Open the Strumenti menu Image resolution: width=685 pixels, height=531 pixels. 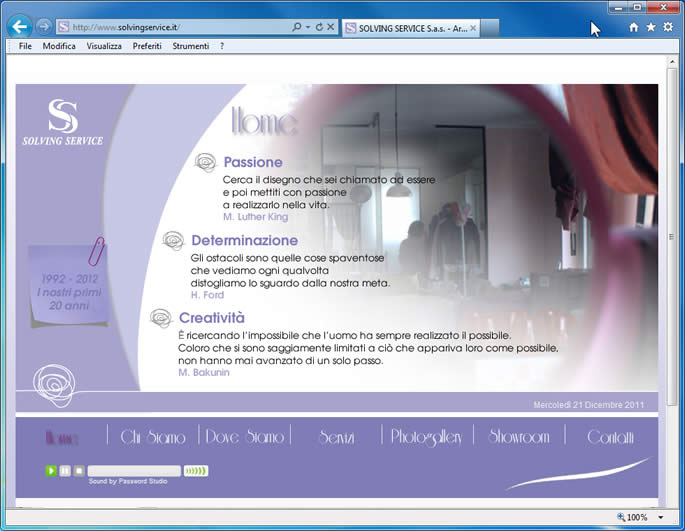pyautogui.click(x=190, y=46)
